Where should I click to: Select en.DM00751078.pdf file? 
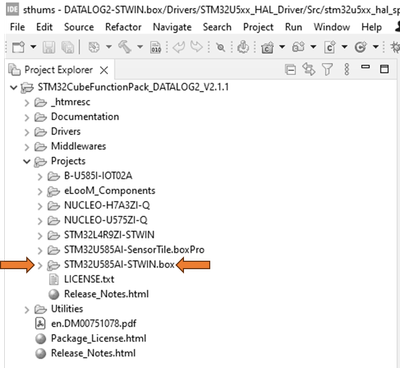(94, 323)
